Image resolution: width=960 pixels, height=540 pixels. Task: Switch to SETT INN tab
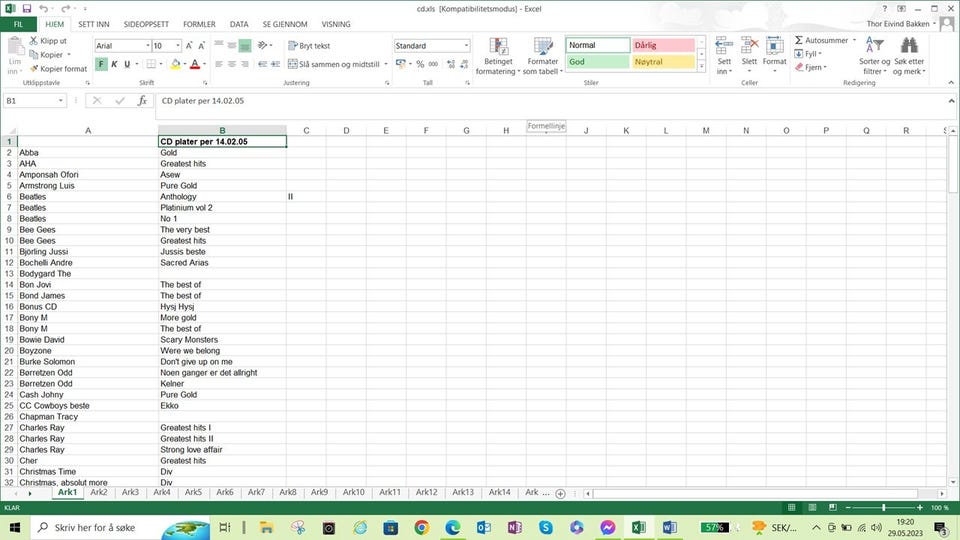[x=94, y=24]
